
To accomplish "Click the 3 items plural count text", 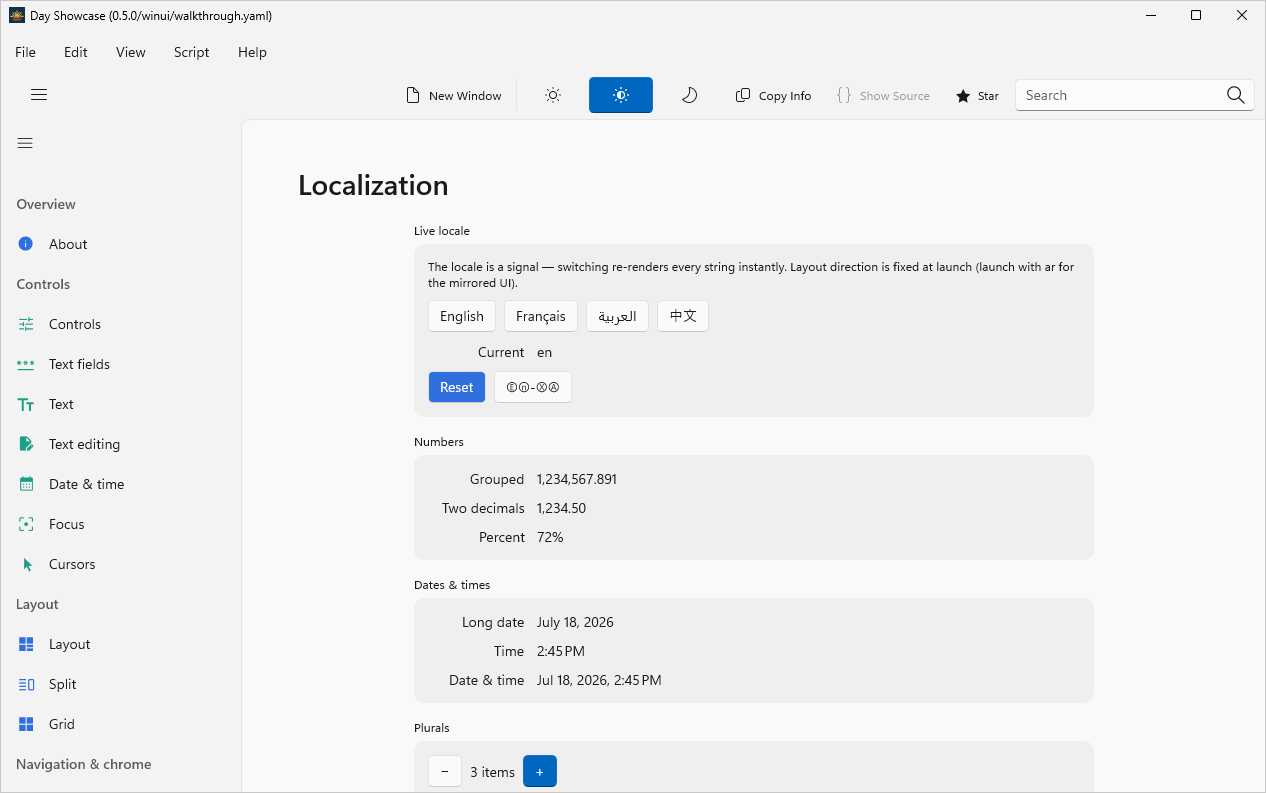I will coord(492,772).
